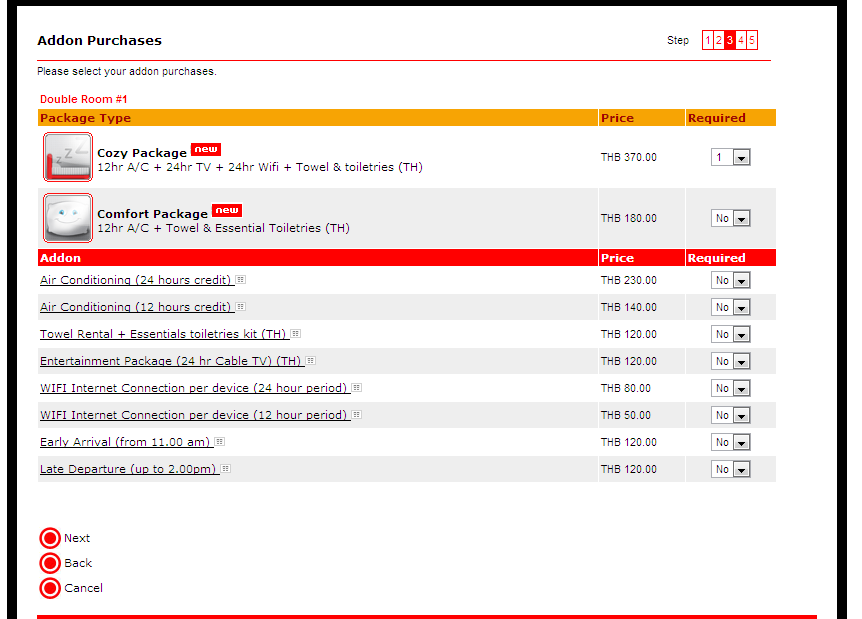Click the THB 370.00 price
Image resolution: width=862 pixels, height=619 pixels.
628,157
